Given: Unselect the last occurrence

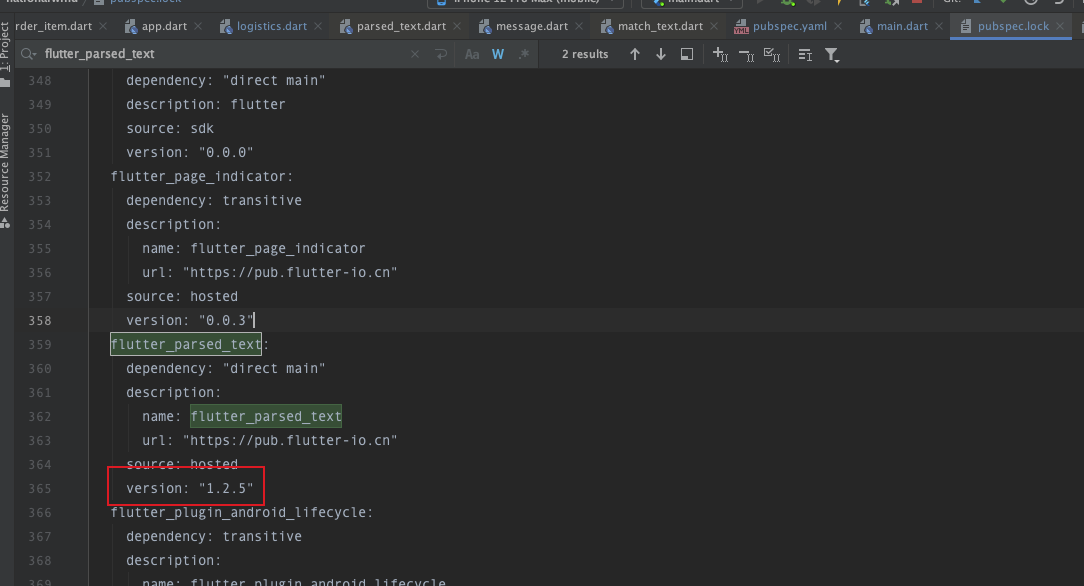Looking at the screenshot, I should click(747, 54).
